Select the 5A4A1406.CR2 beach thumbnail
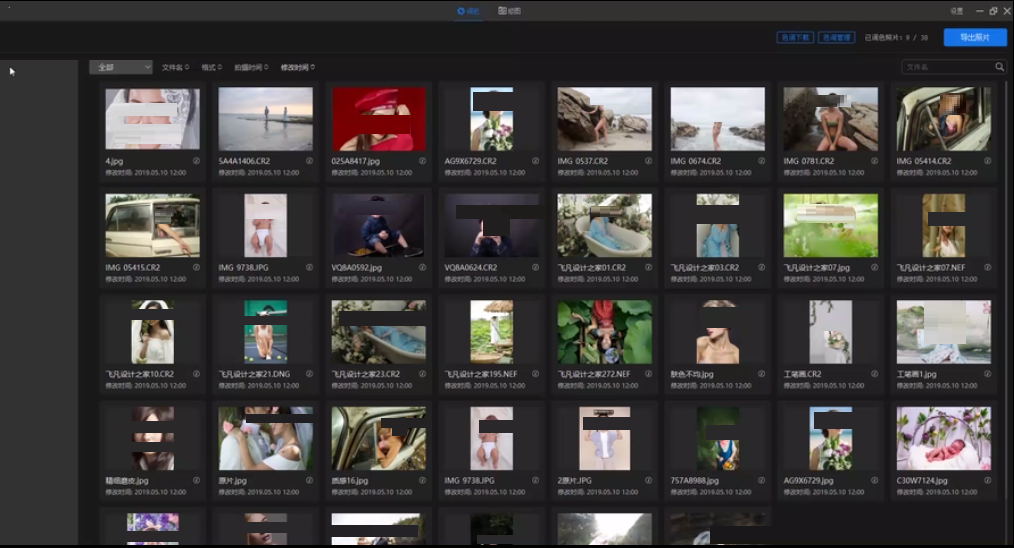The height and width of the screenshot is (548, 1014). coord(266,119)
